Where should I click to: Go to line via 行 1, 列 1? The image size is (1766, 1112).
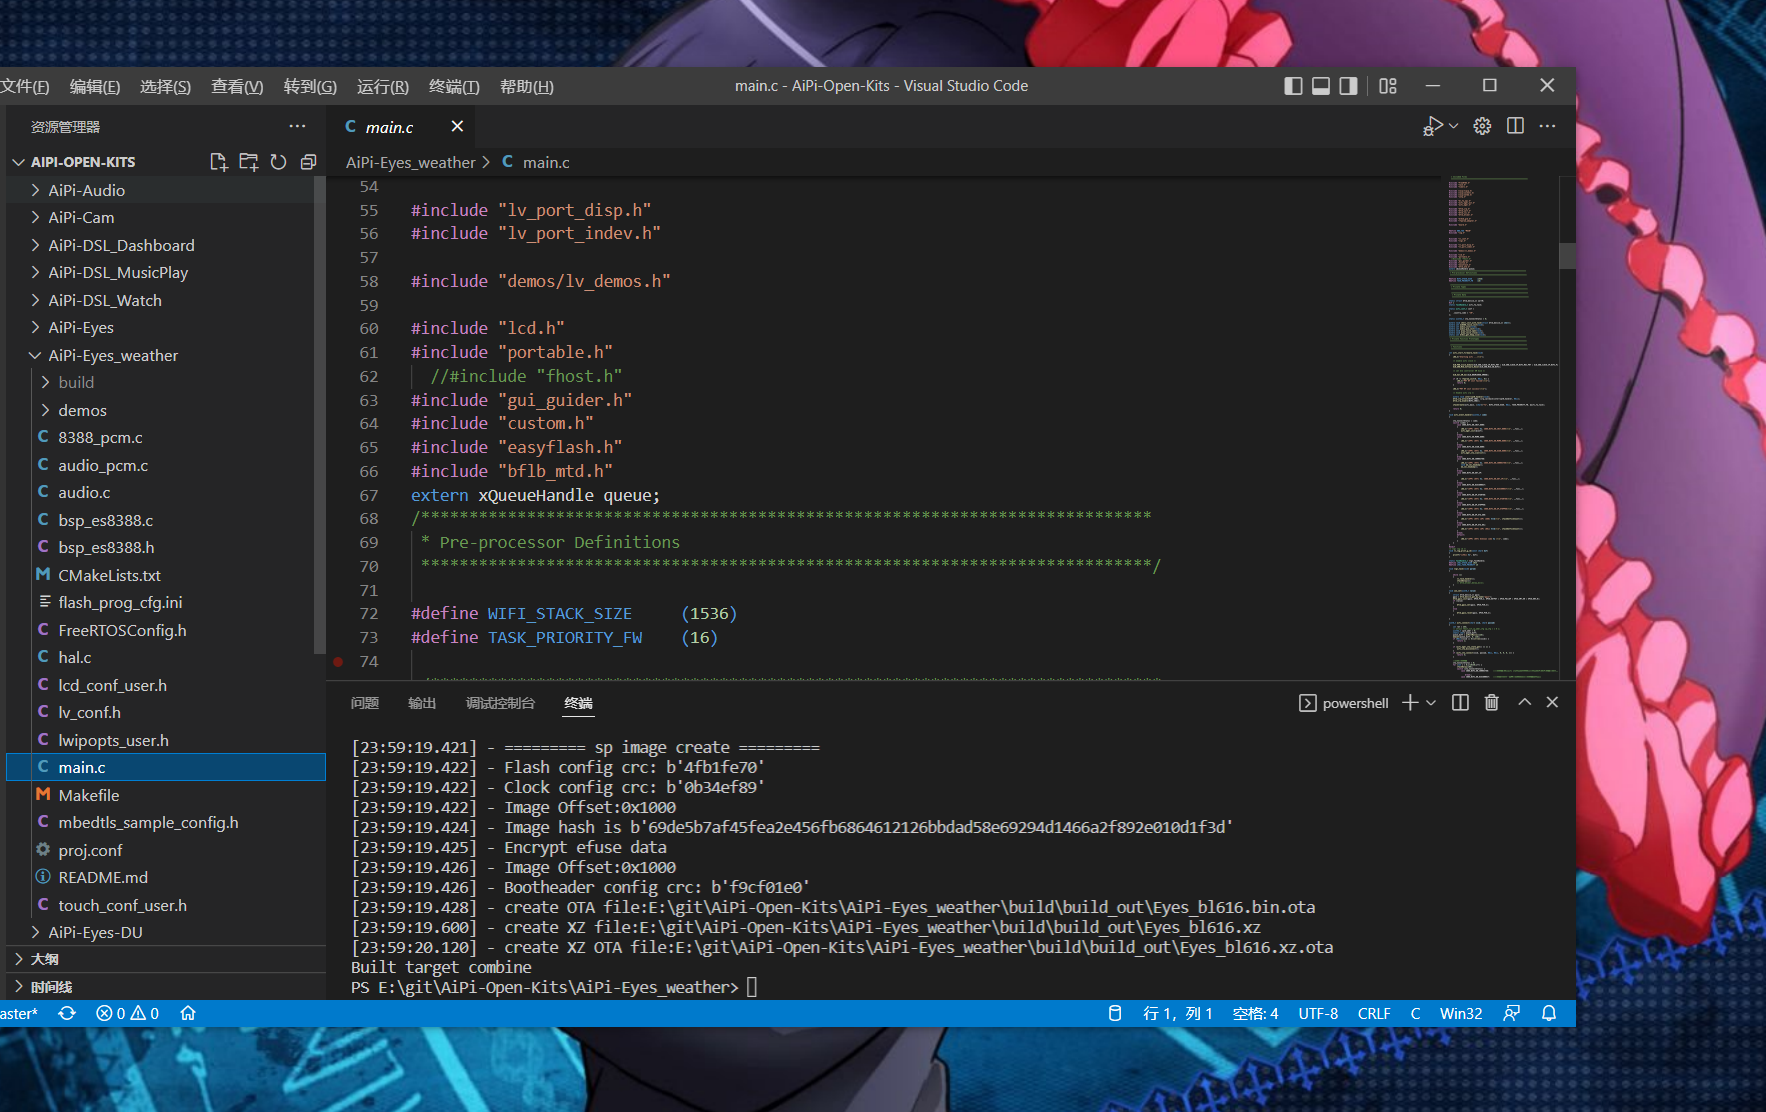1177,1013
